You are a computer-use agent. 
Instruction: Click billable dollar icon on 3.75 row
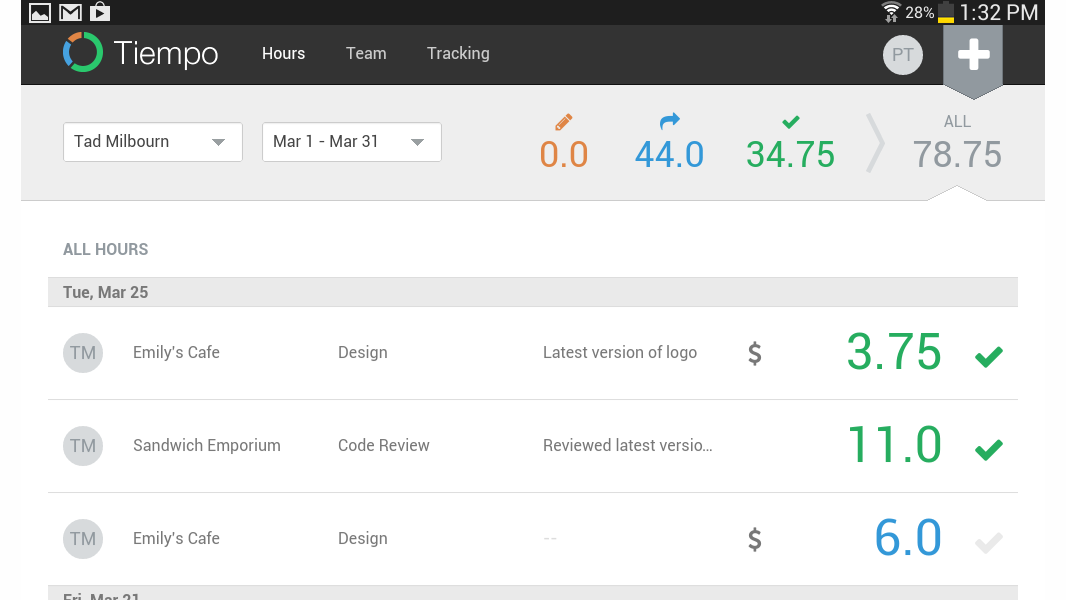click(755, 353)
